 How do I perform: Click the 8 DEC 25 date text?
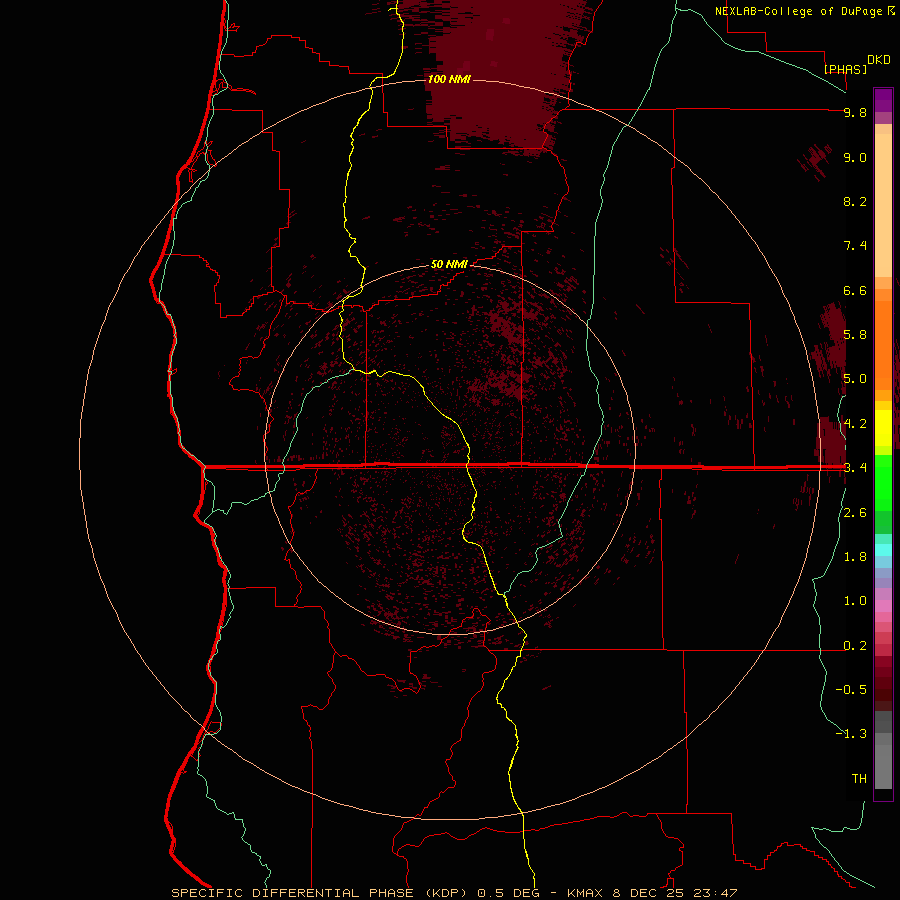click(x=650, y=893)
